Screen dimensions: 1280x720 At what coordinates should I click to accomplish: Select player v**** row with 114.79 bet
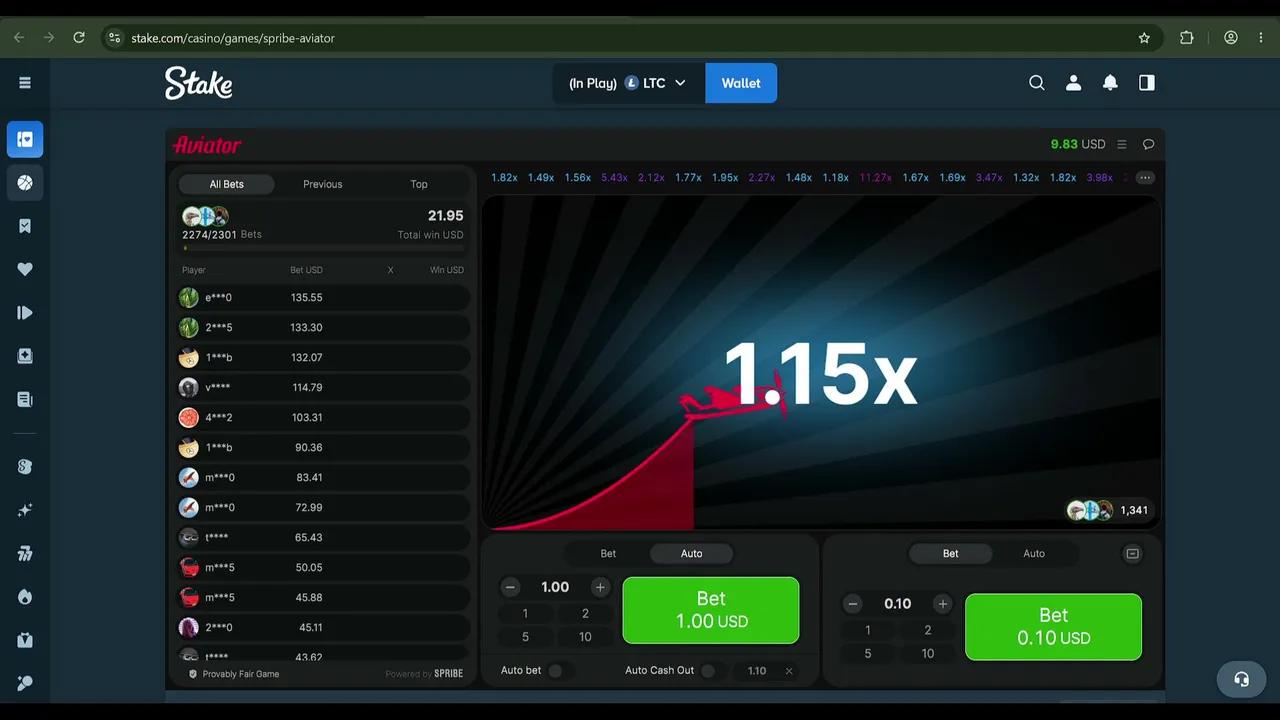click(x=323, y=387)
